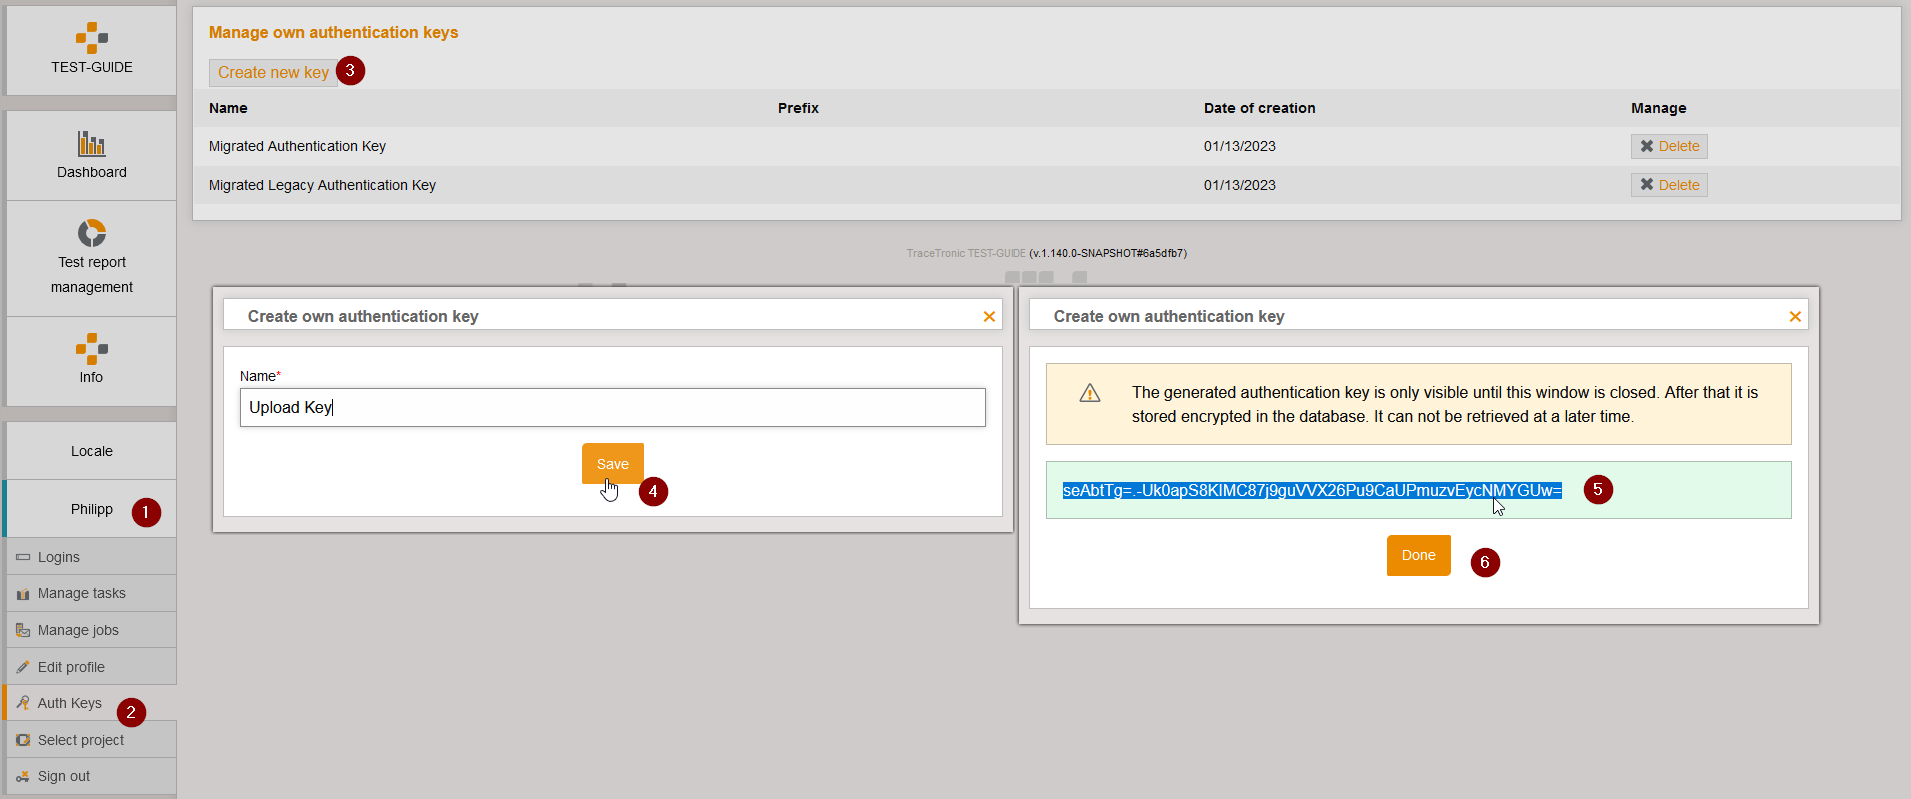Click the generated authentication key text
This screenshot has width=1911, height=799.
coord(1312,490)
